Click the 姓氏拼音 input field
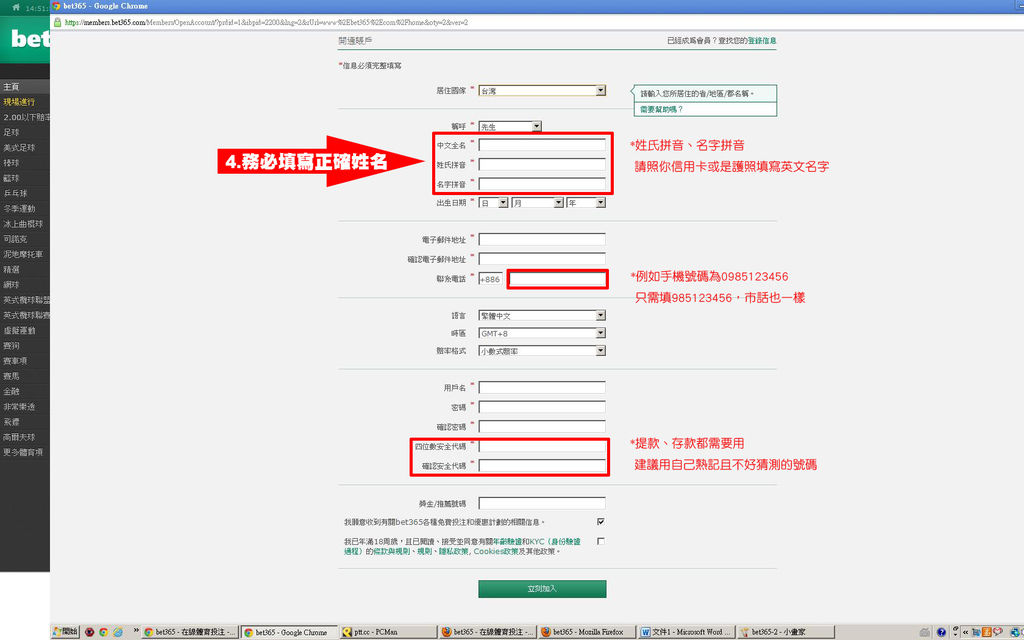 541,164
